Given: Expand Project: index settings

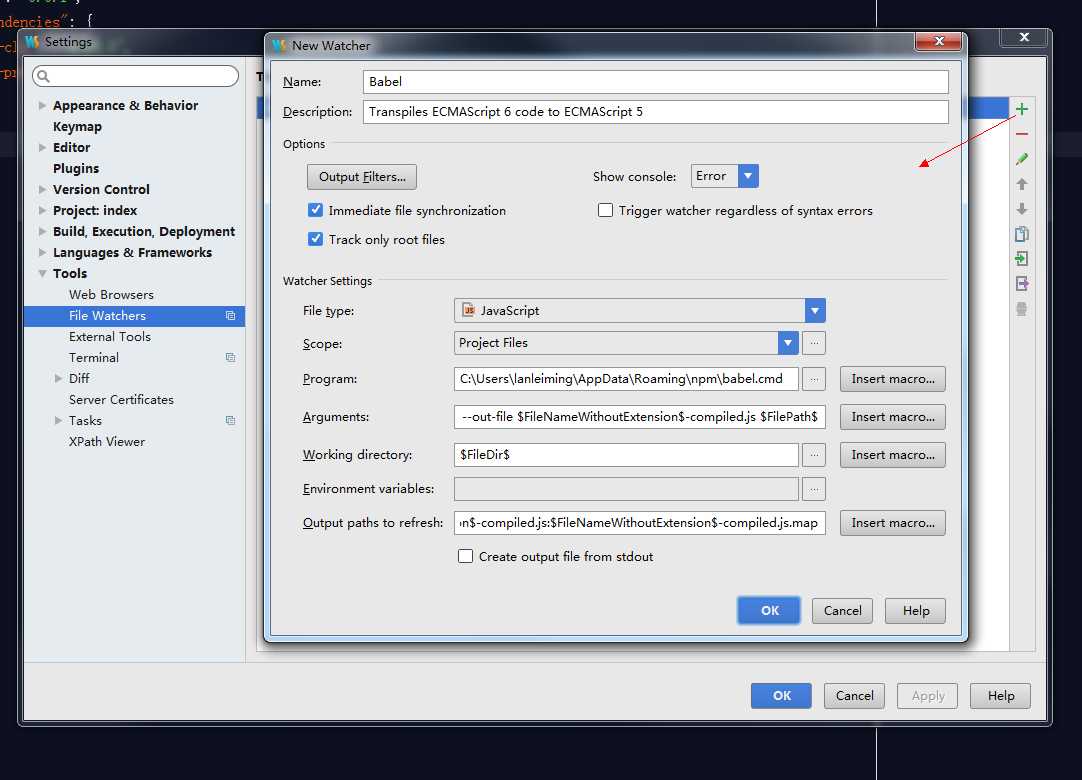Looking at the screenshot, I should (42, 211).
